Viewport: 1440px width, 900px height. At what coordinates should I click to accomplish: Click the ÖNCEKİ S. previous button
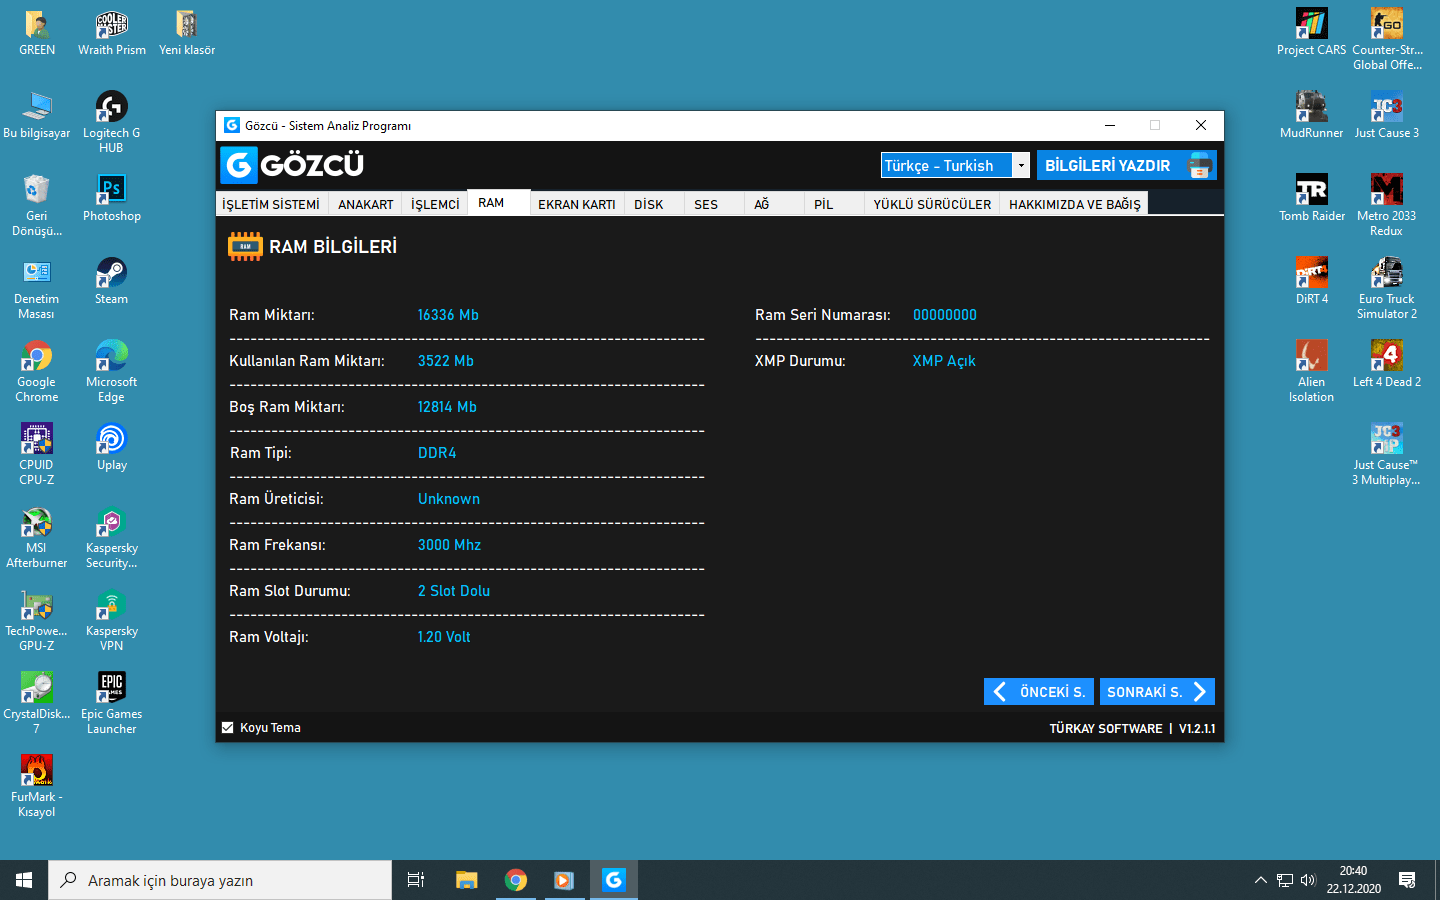[x=1040, y=692]
